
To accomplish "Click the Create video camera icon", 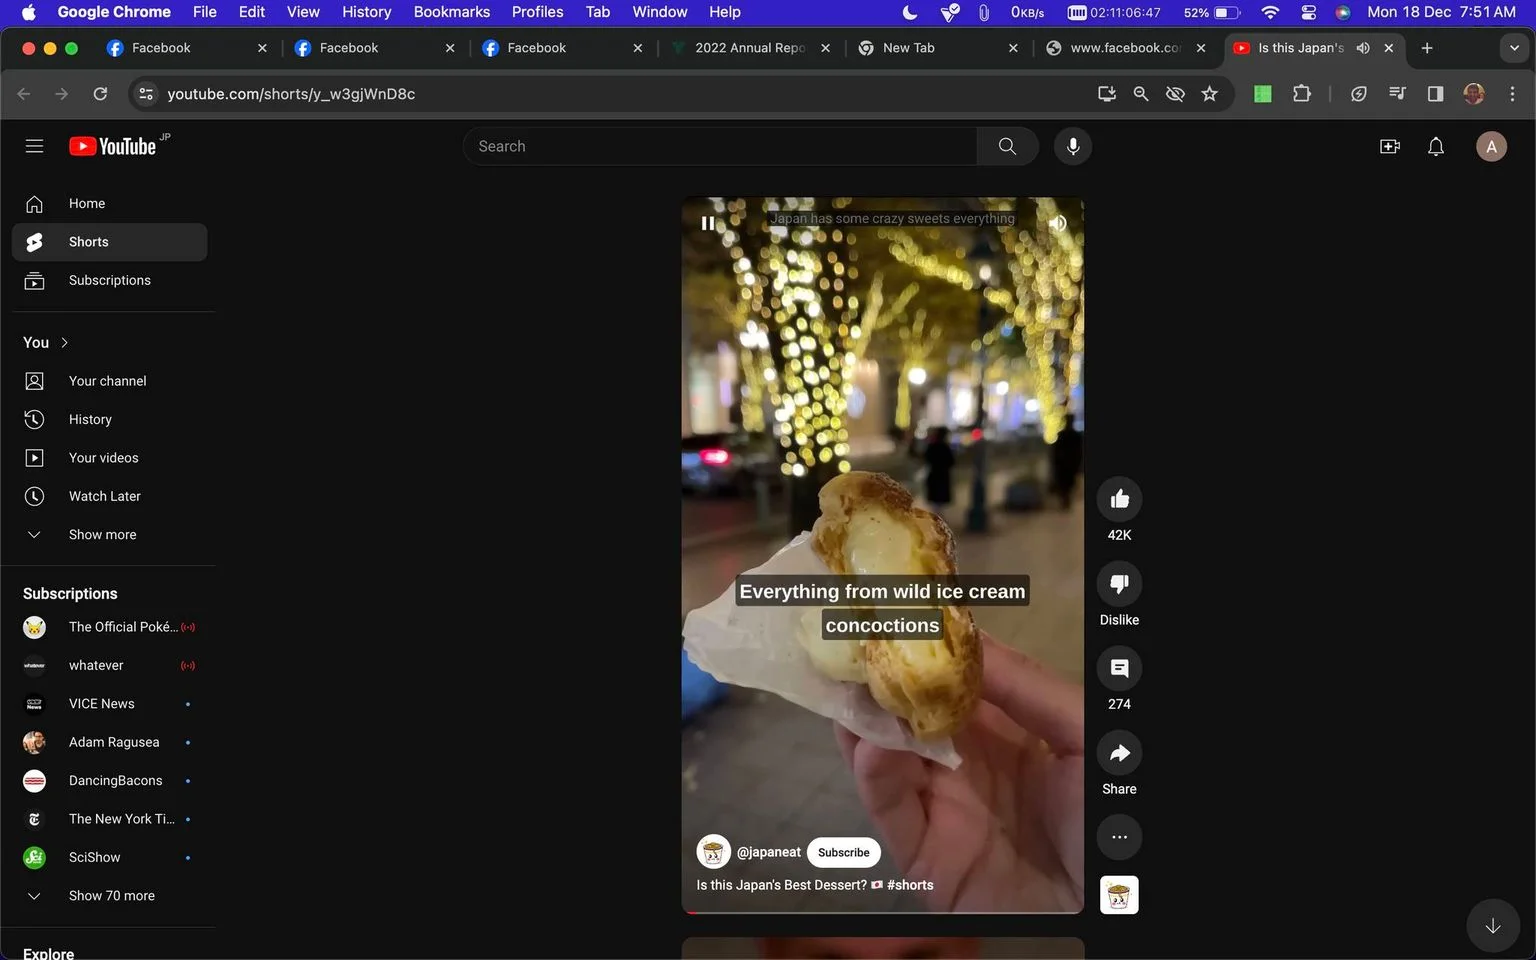I will pos(1389,147).
